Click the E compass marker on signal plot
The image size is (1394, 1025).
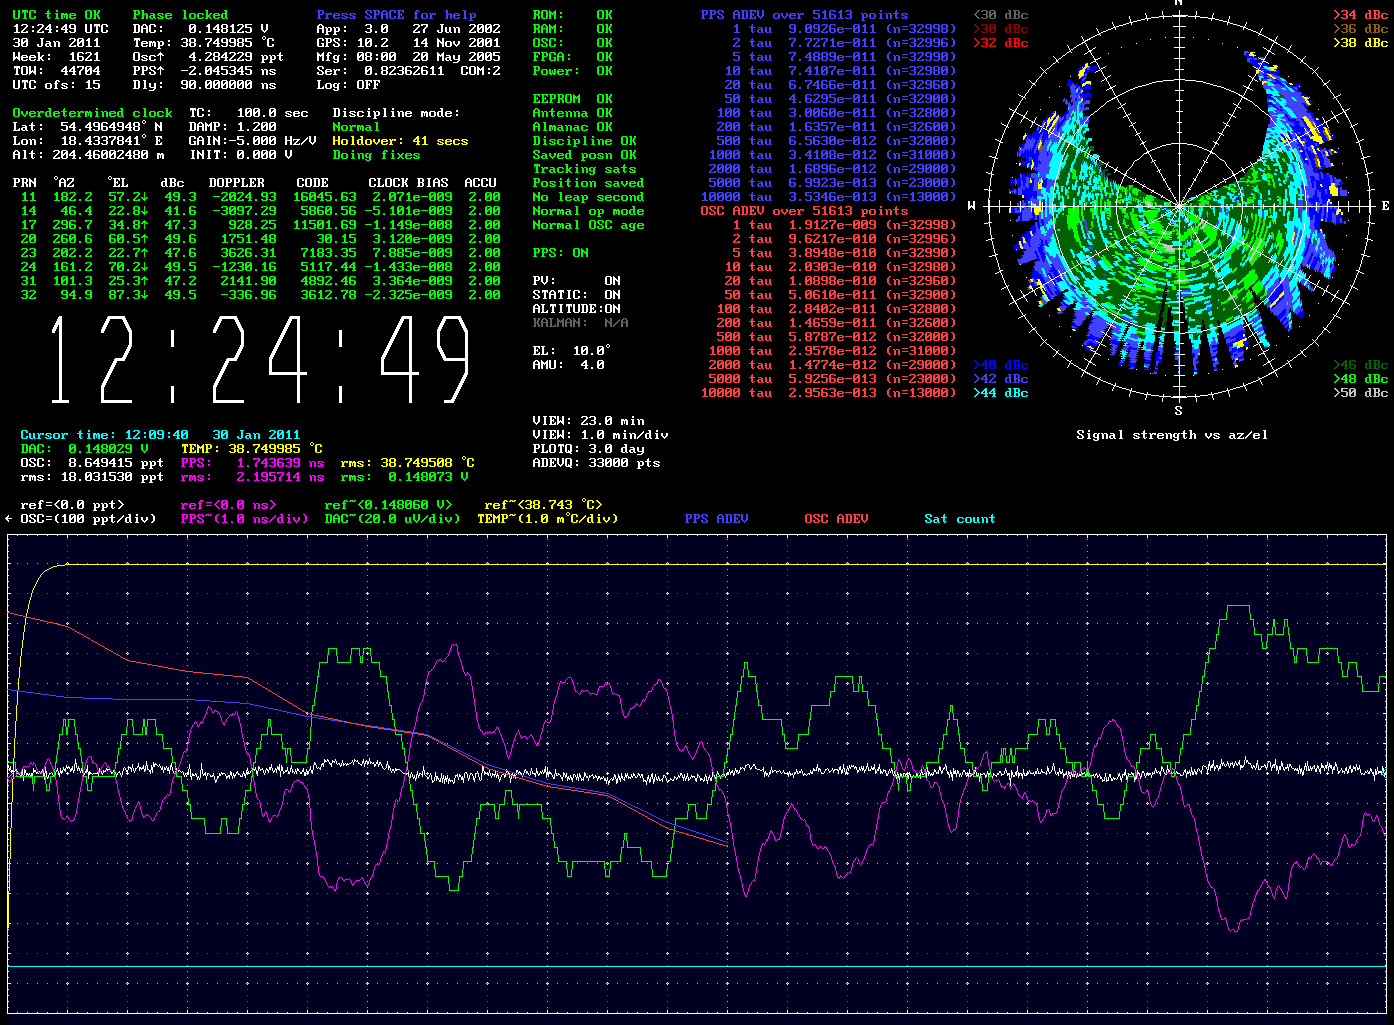click(x=1385, y=206)
